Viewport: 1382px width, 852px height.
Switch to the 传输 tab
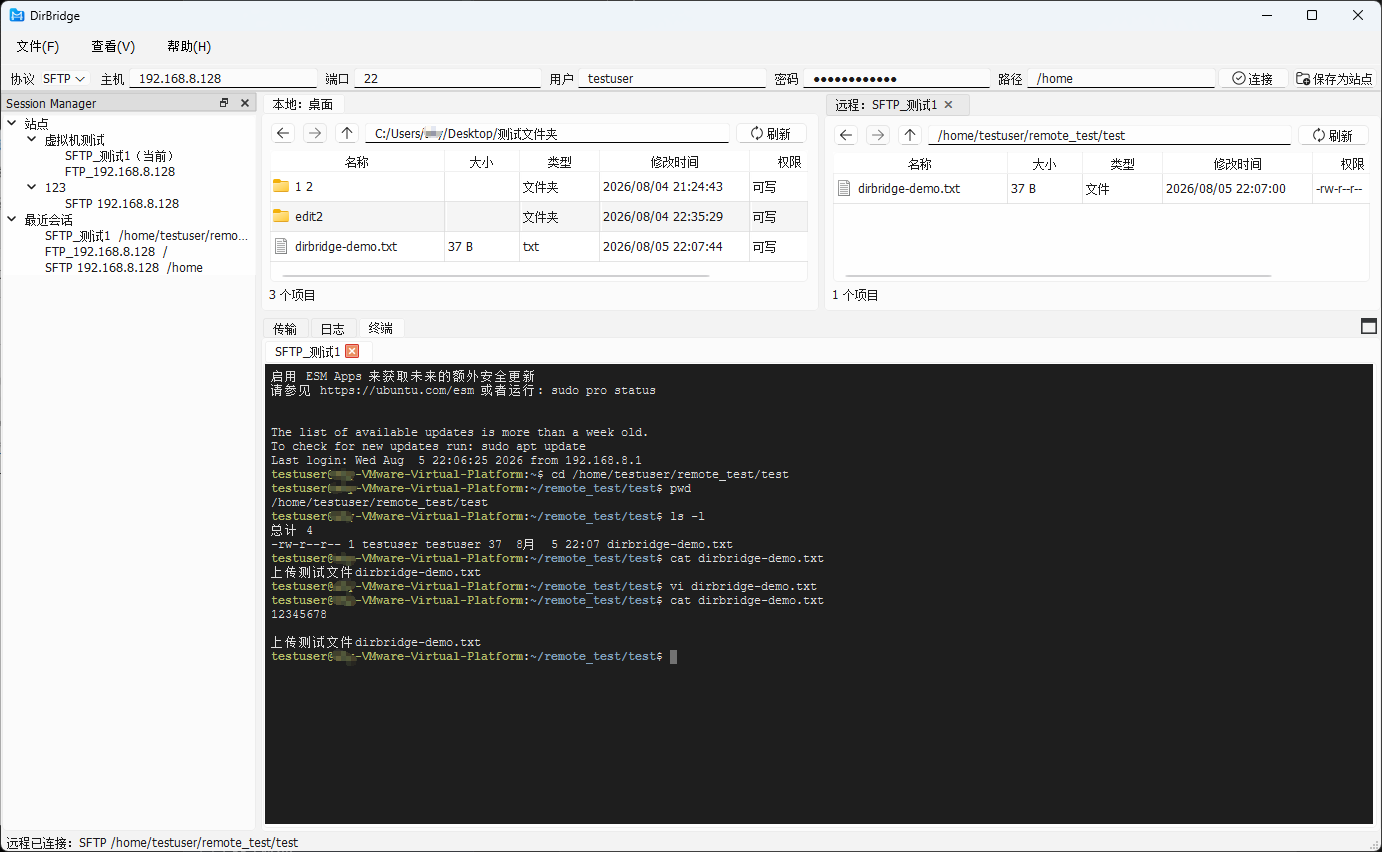click(x=285, y=328)
